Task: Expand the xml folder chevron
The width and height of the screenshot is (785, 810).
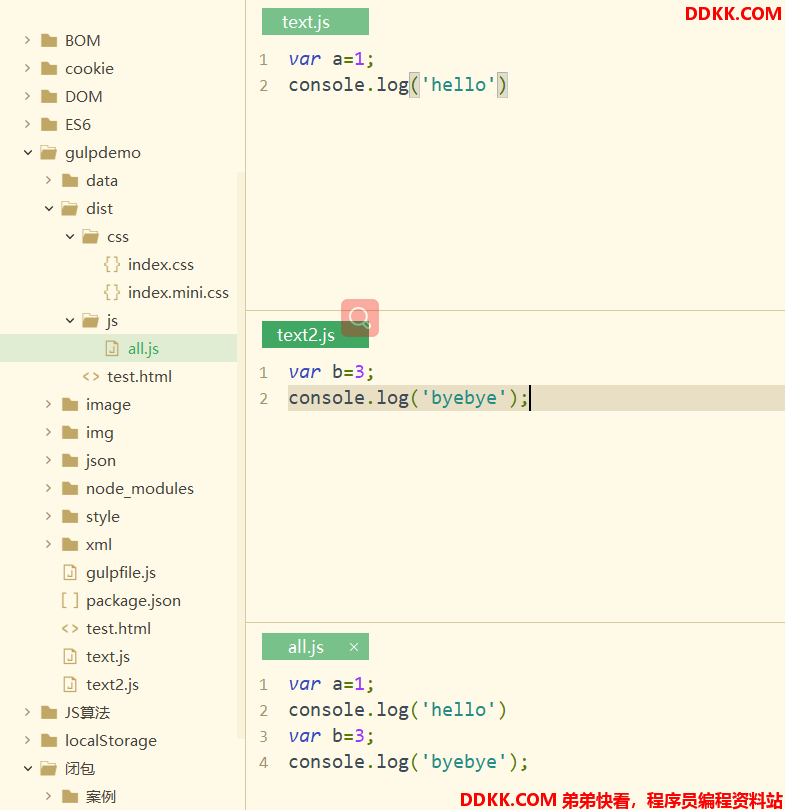Action: 49,544
